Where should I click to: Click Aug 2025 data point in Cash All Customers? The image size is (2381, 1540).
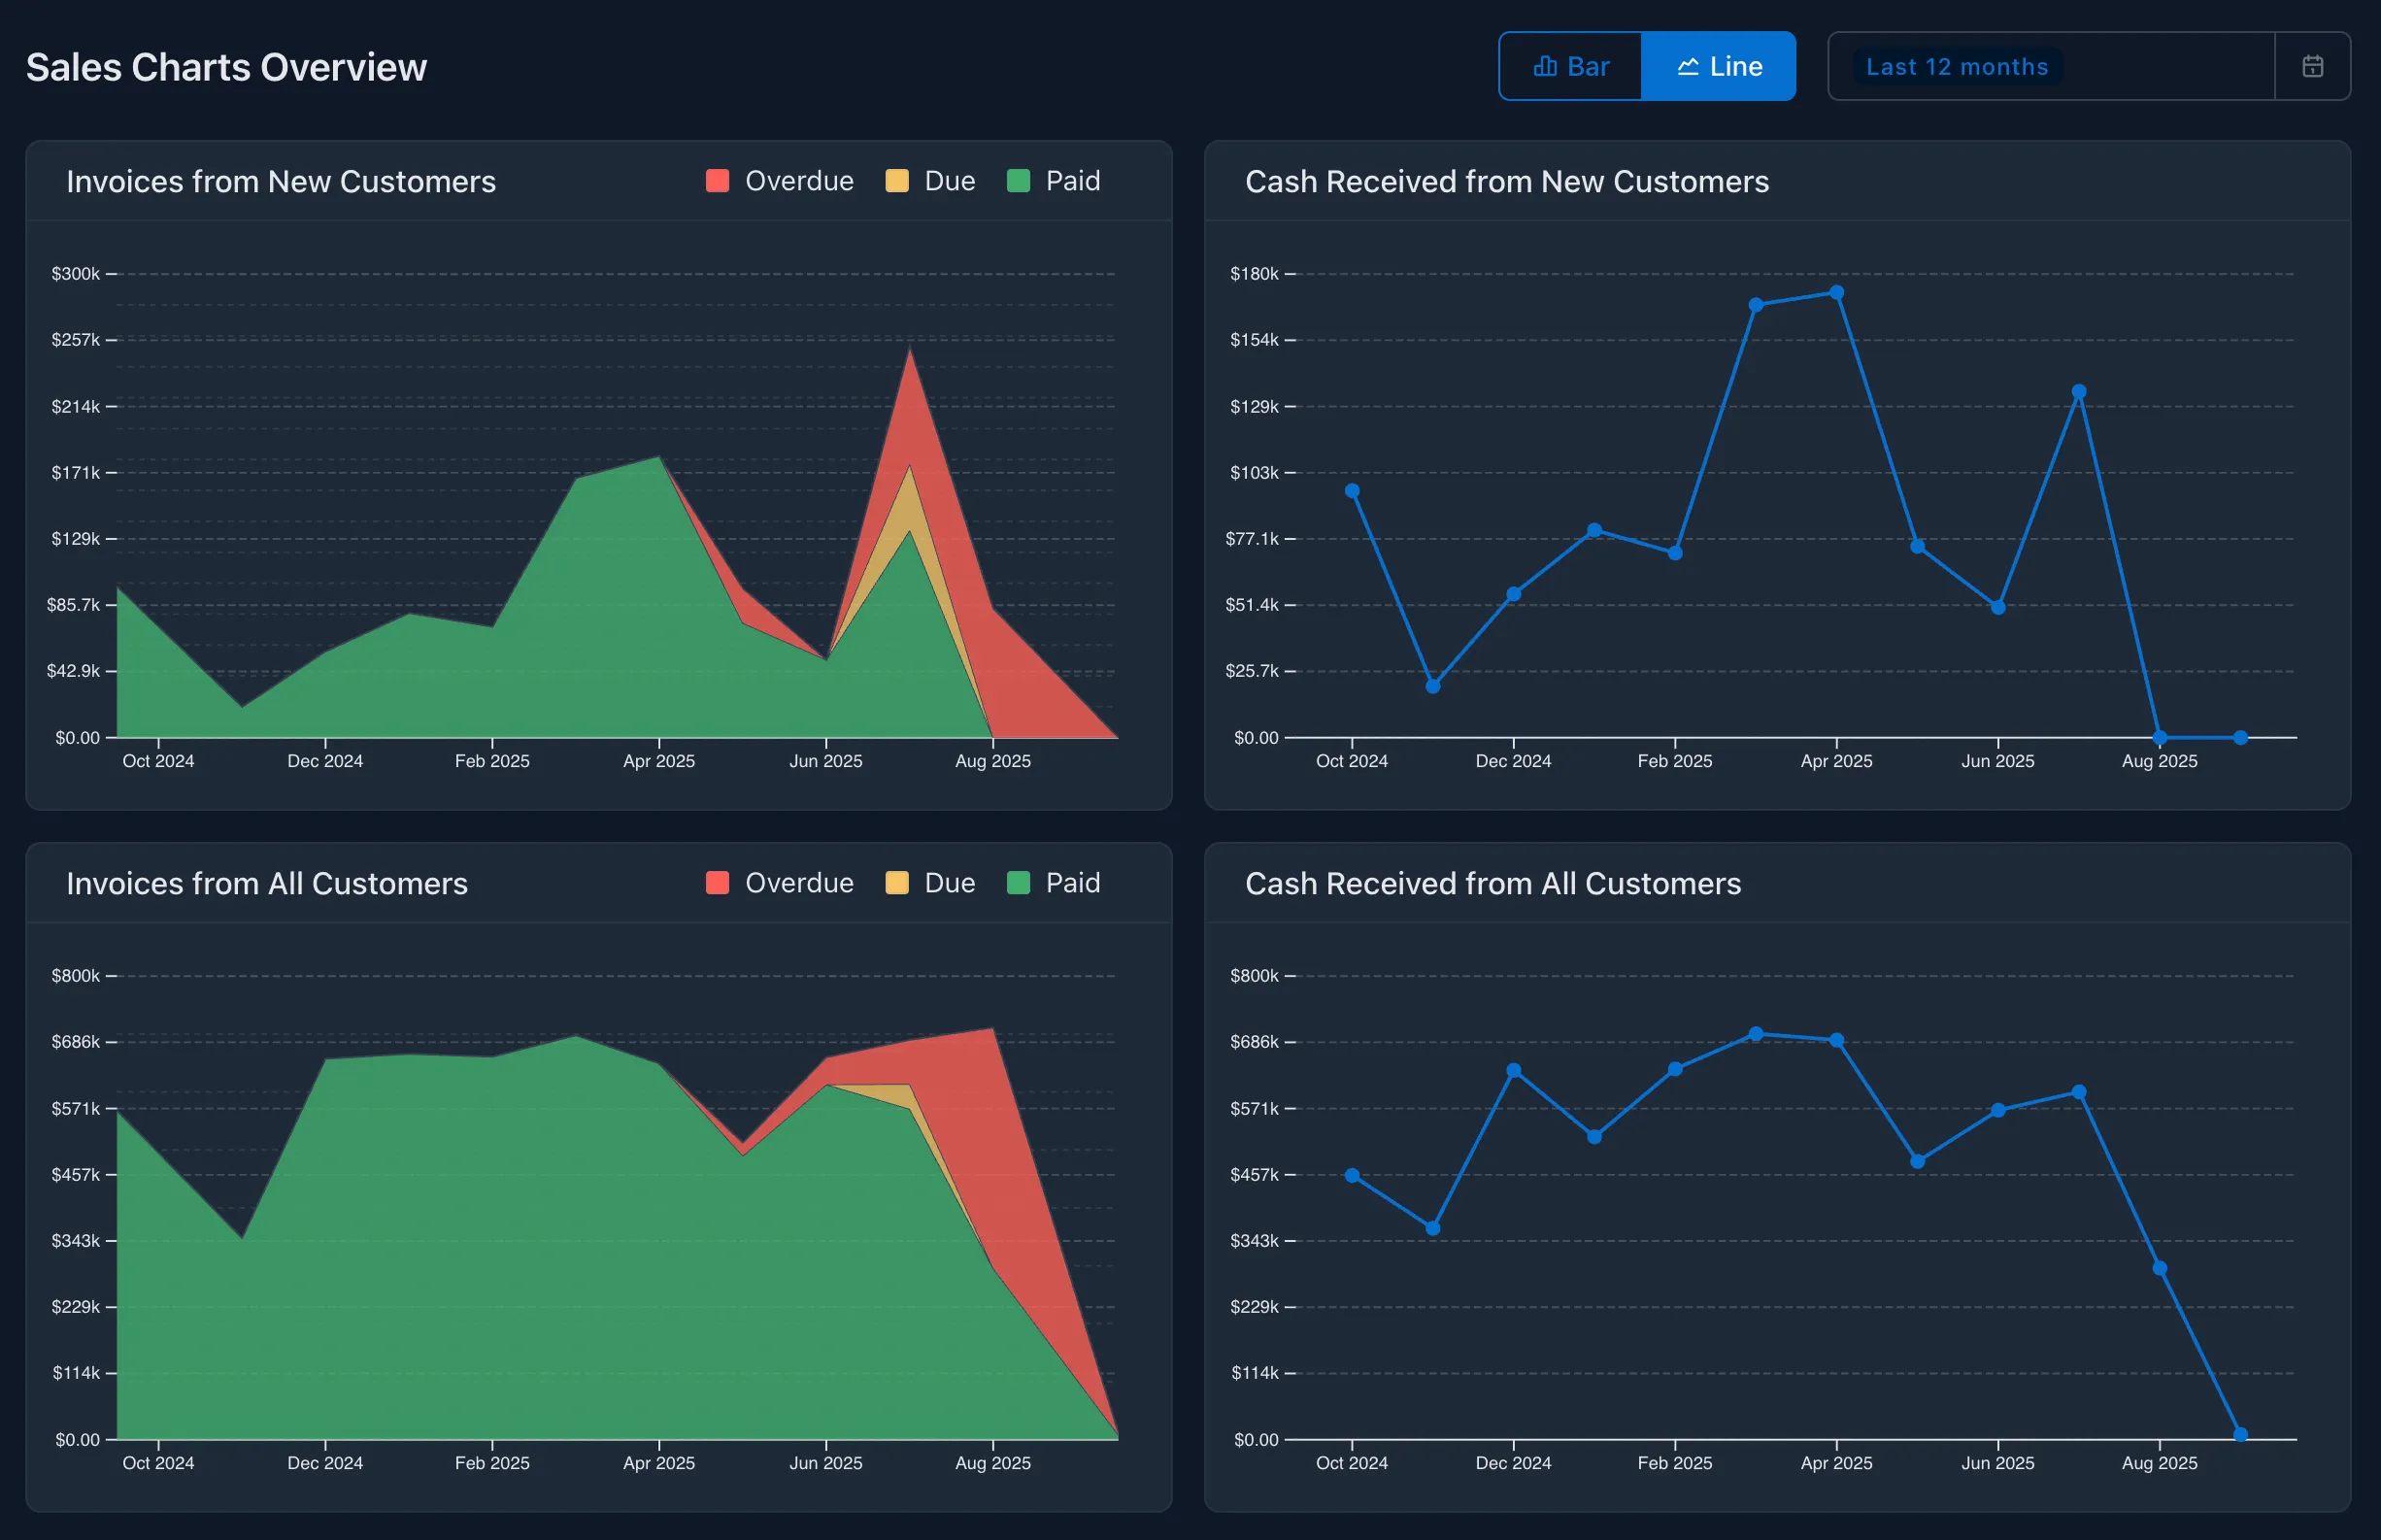pos(2160,1268)
